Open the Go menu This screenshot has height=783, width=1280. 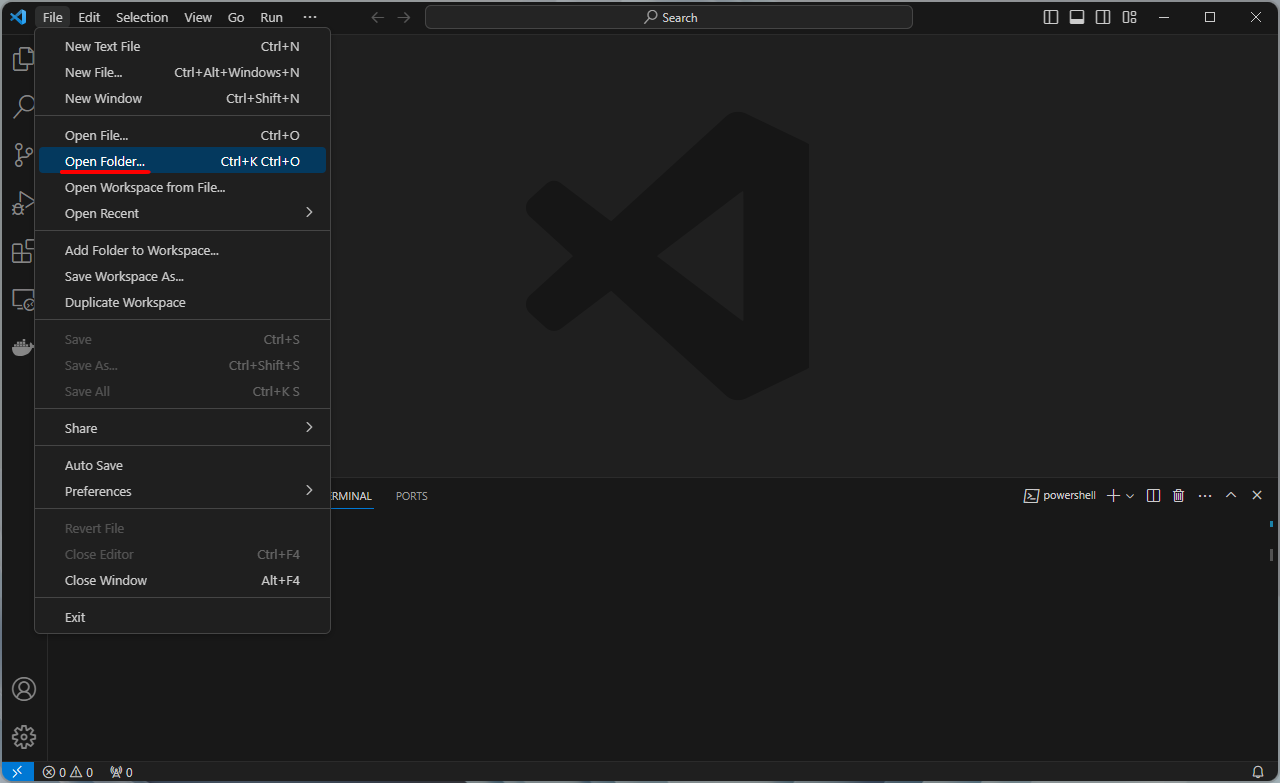coord(236,17)
